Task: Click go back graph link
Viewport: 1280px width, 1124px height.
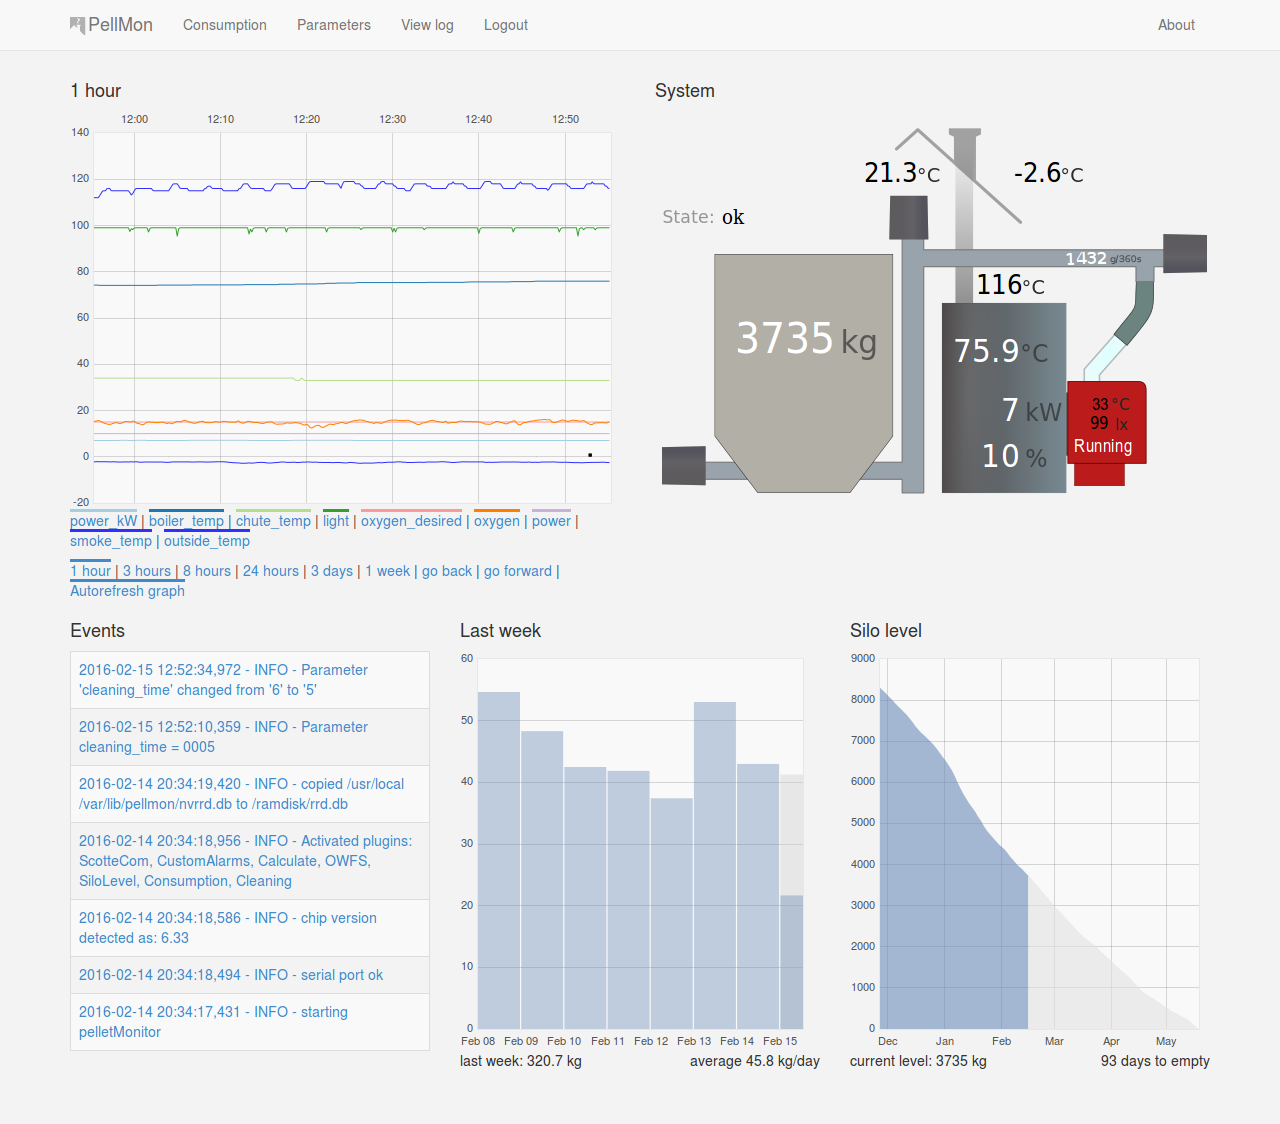Action: tap(447, 571)
